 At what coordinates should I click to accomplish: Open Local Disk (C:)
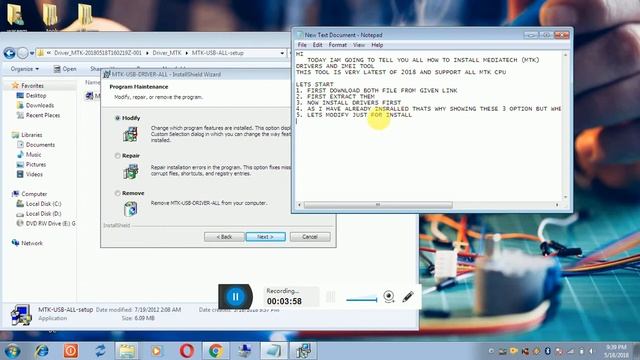tap(43, 204)
